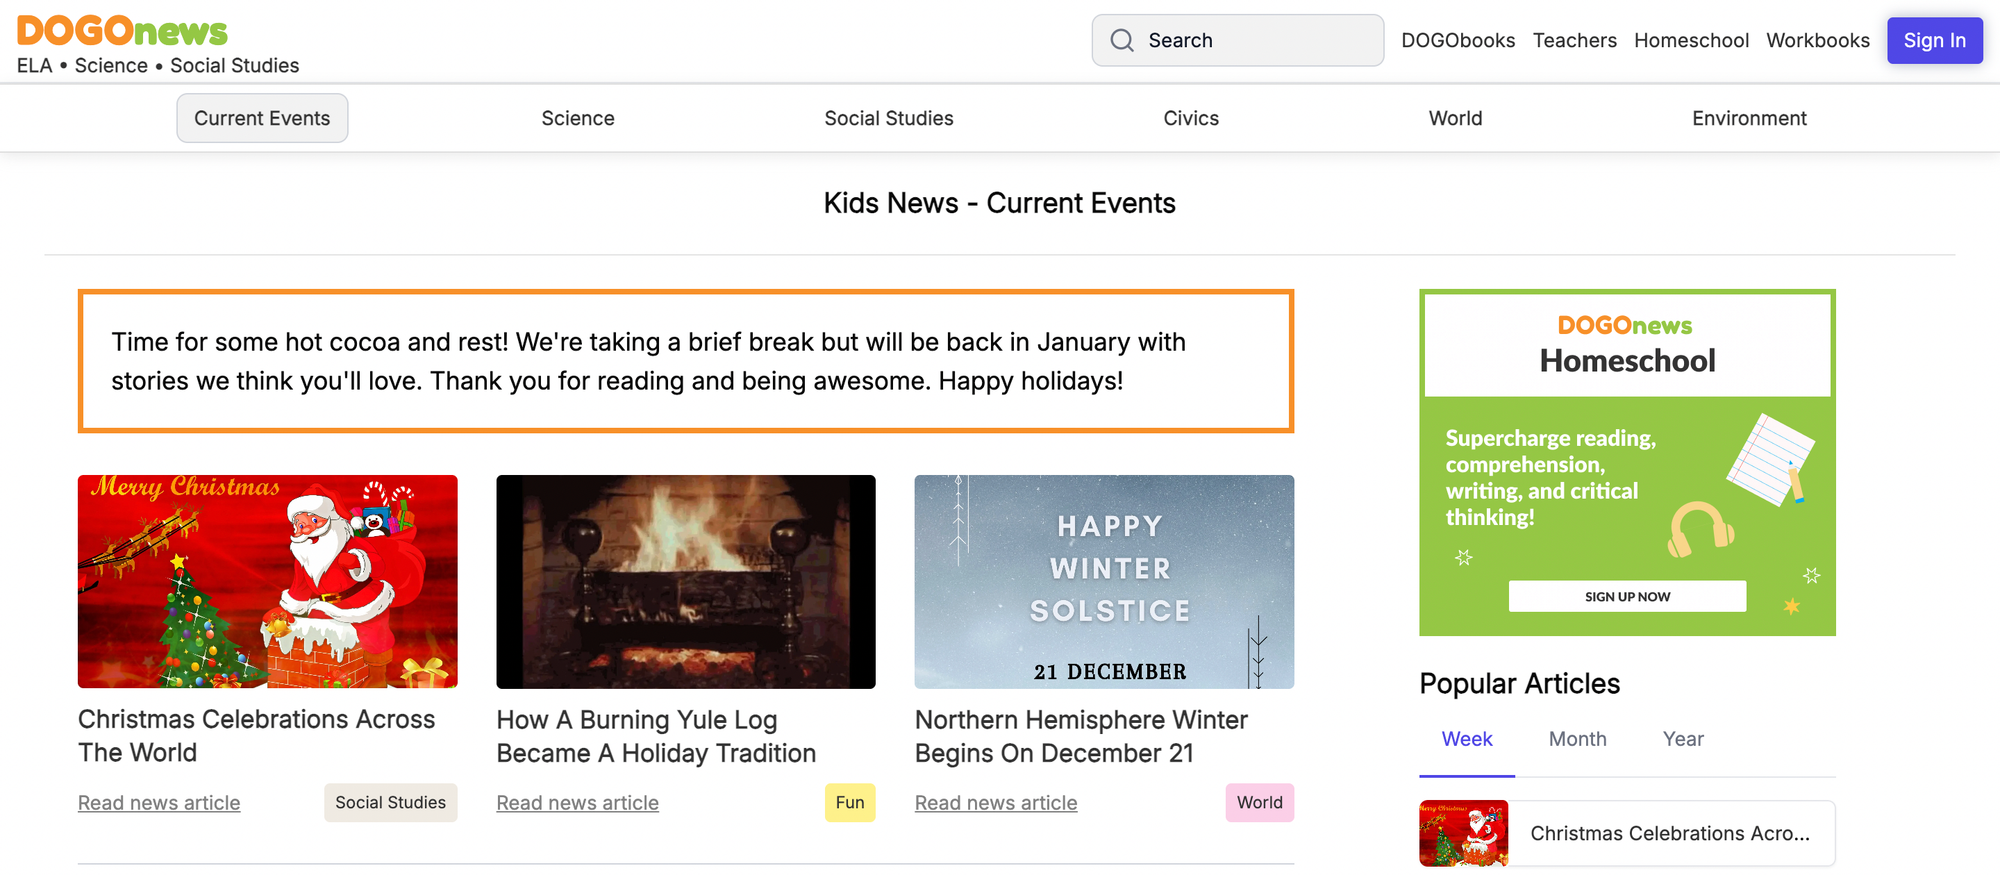
Task: Select the Current Events category tab
Action: (x=262, y=118)
